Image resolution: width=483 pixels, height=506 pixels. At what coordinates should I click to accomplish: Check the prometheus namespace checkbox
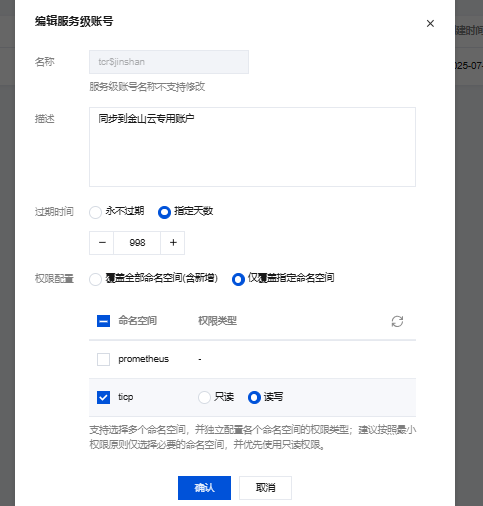pyautogui.click(x=103, y=359)
